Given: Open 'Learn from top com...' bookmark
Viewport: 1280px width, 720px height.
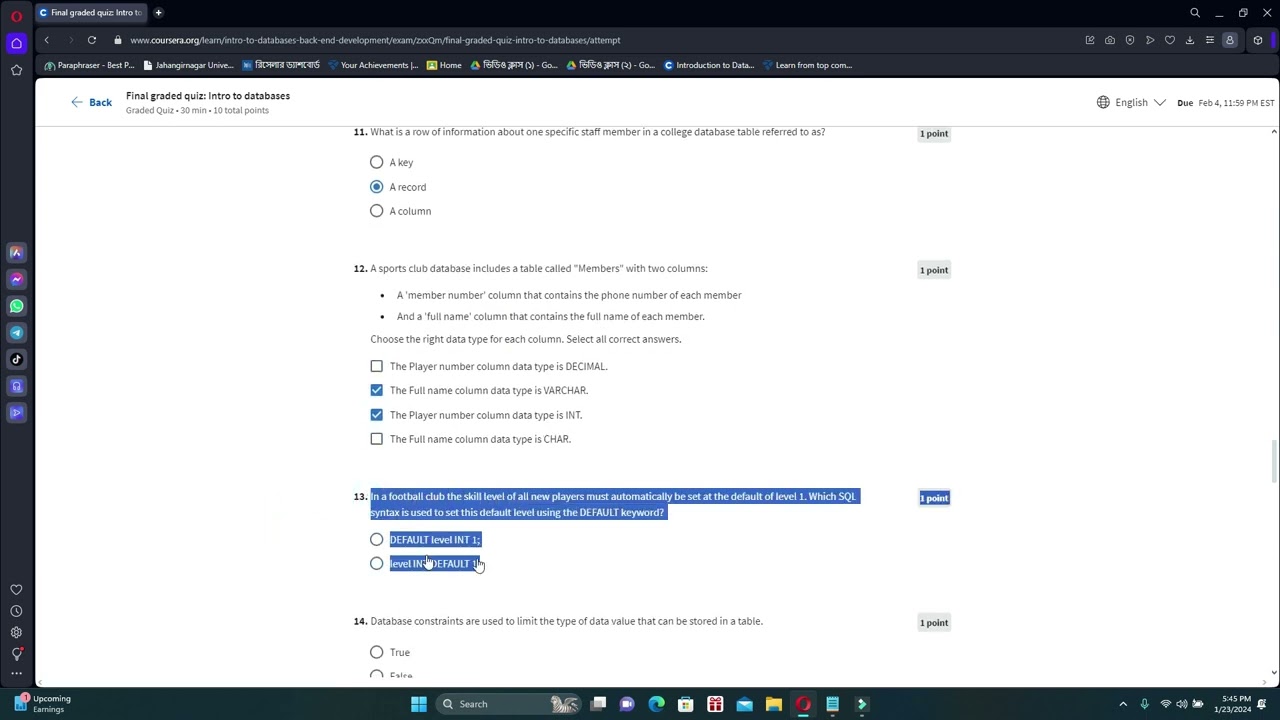Looking at the screenshot, I should (807, 65).
